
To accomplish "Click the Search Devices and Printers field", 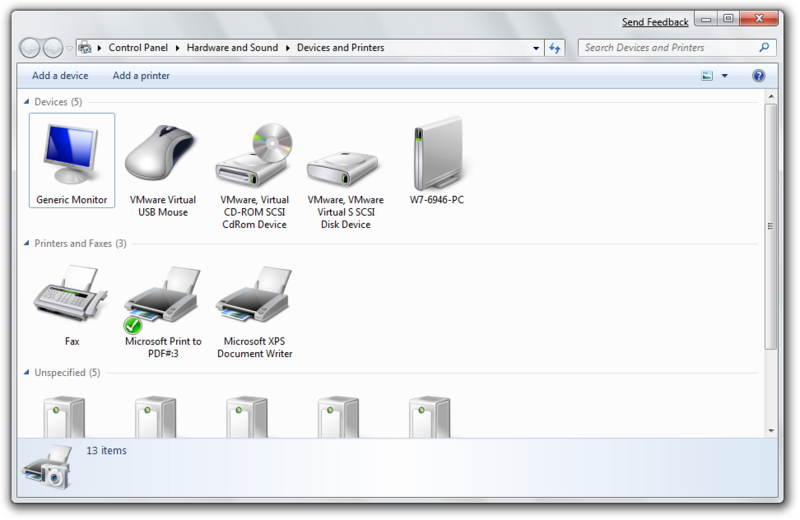I will (677, 47).
